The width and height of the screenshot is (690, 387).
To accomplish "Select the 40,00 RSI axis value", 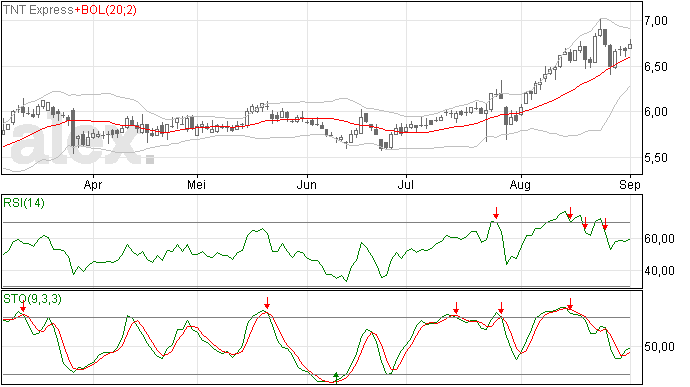I will pyautogui.click(x=659, y=271).
